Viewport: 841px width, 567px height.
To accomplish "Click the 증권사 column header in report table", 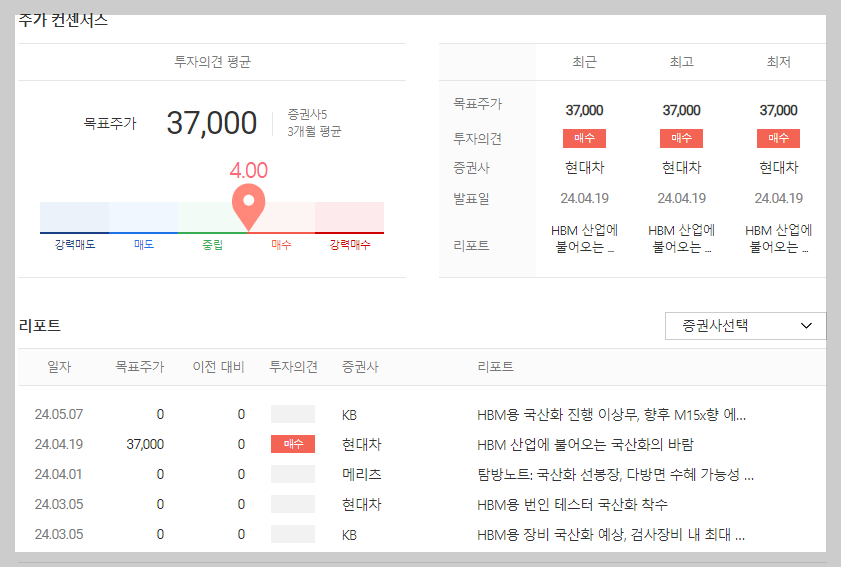I will coord(360,367).
